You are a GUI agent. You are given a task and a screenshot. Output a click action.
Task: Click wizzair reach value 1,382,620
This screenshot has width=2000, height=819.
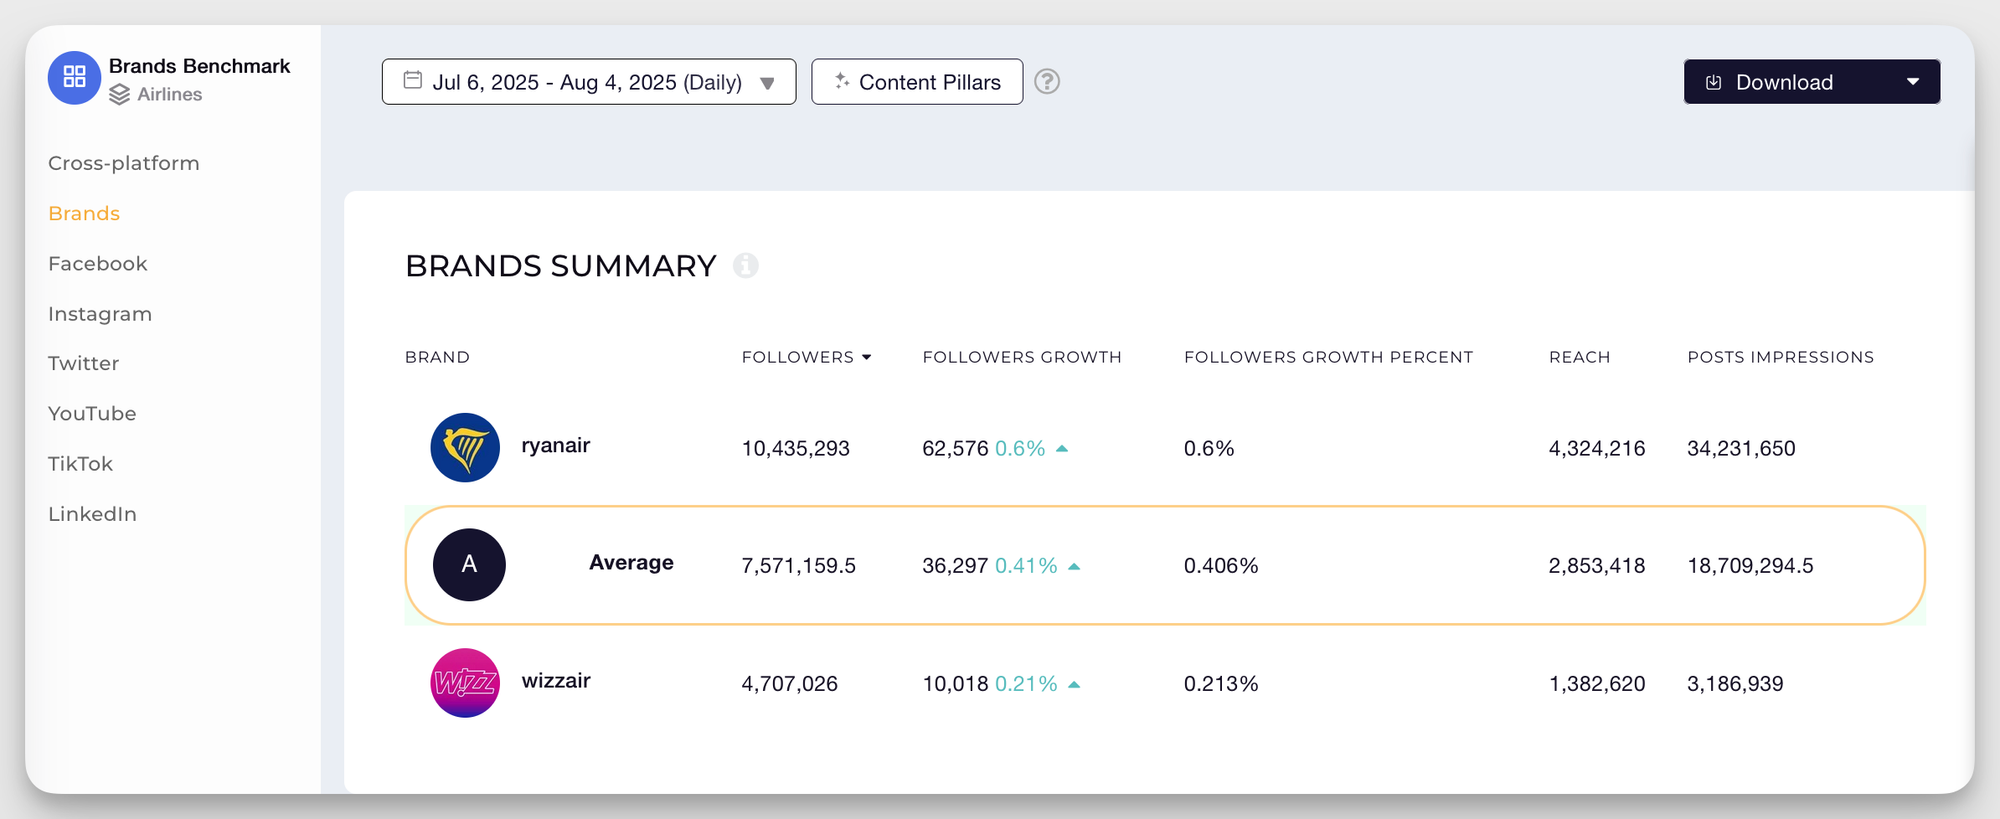pyautogui.click(x=1597, y=684)
